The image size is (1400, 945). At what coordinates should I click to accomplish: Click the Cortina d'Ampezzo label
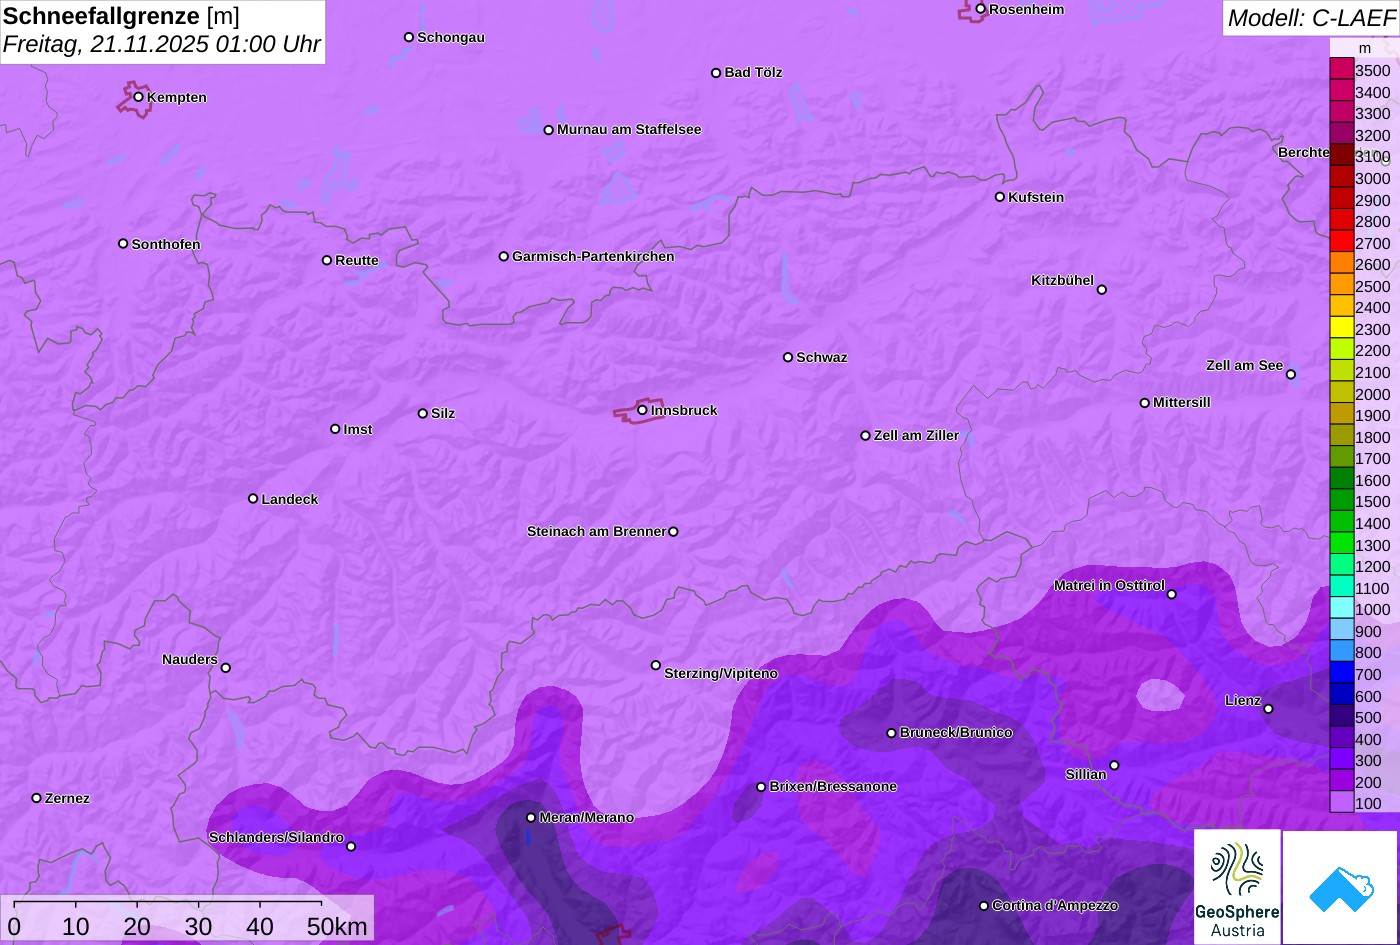[x=1055, y=906]
